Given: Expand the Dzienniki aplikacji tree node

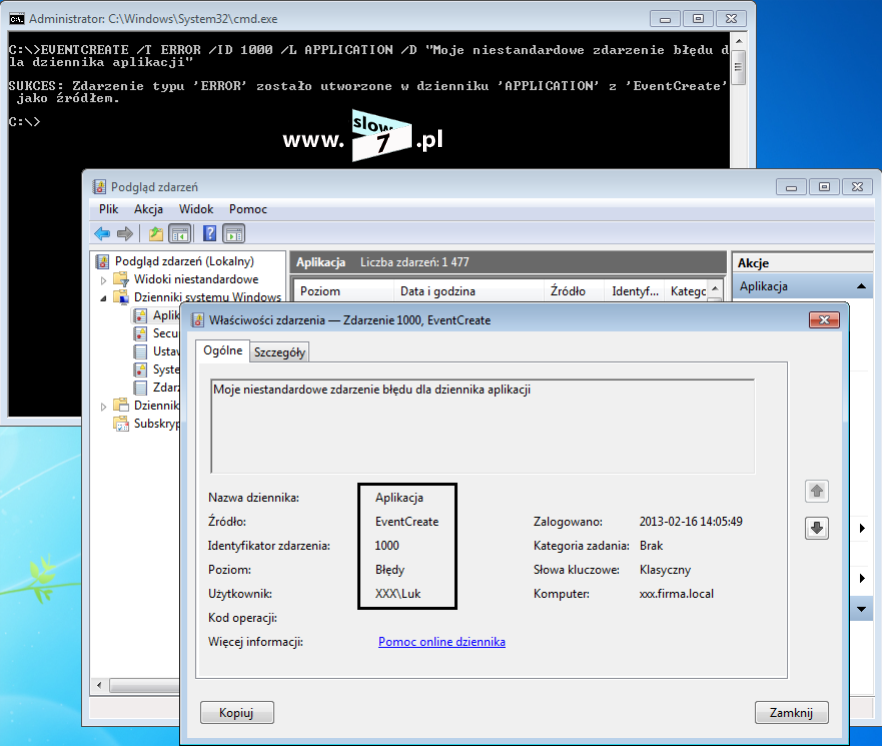Looking at the screenshot, I should pyautogui.click(x=104, y=406).
